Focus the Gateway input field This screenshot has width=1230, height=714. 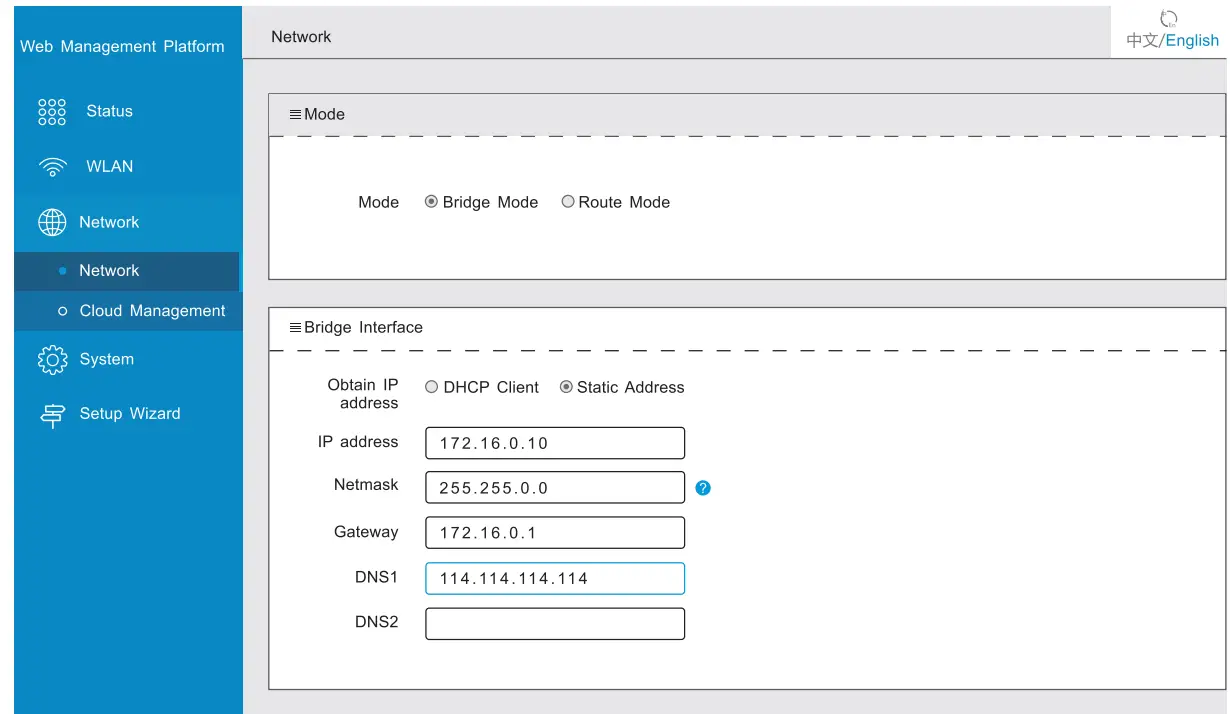tap(555, 533)
